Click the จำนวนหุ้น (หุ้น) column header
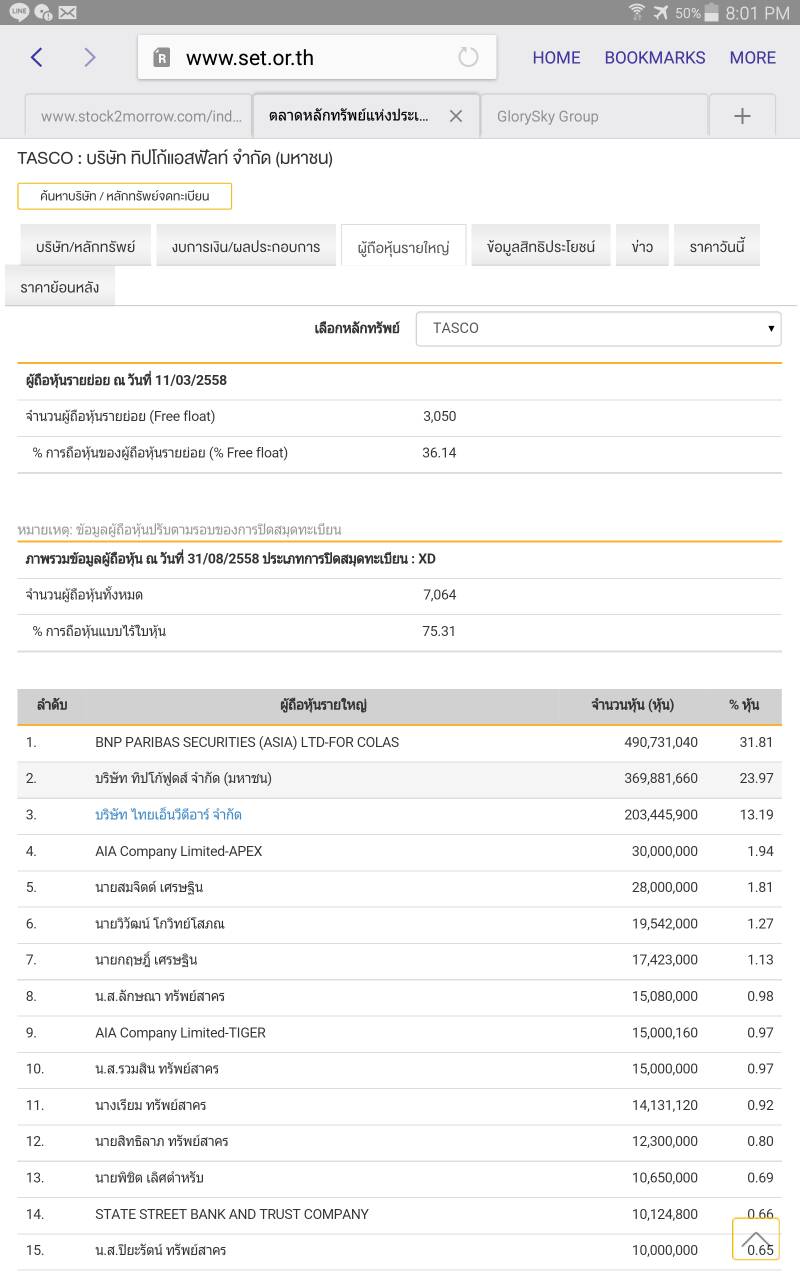This screenshot has height=1280, width=800. pos(632,705)
